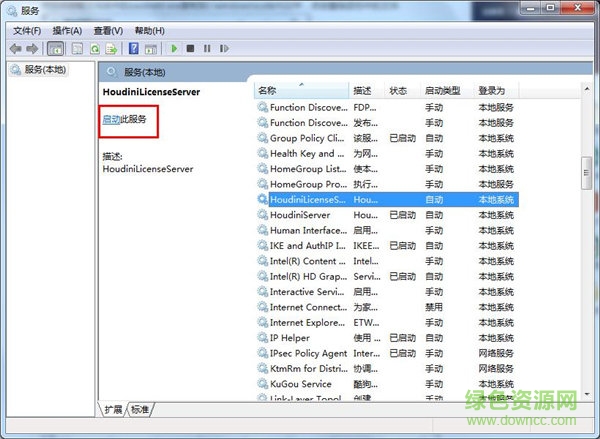Select the Intel(R) Content ... service
The width and height of the screenshot is (600, 439).
(x=386, y=261)
